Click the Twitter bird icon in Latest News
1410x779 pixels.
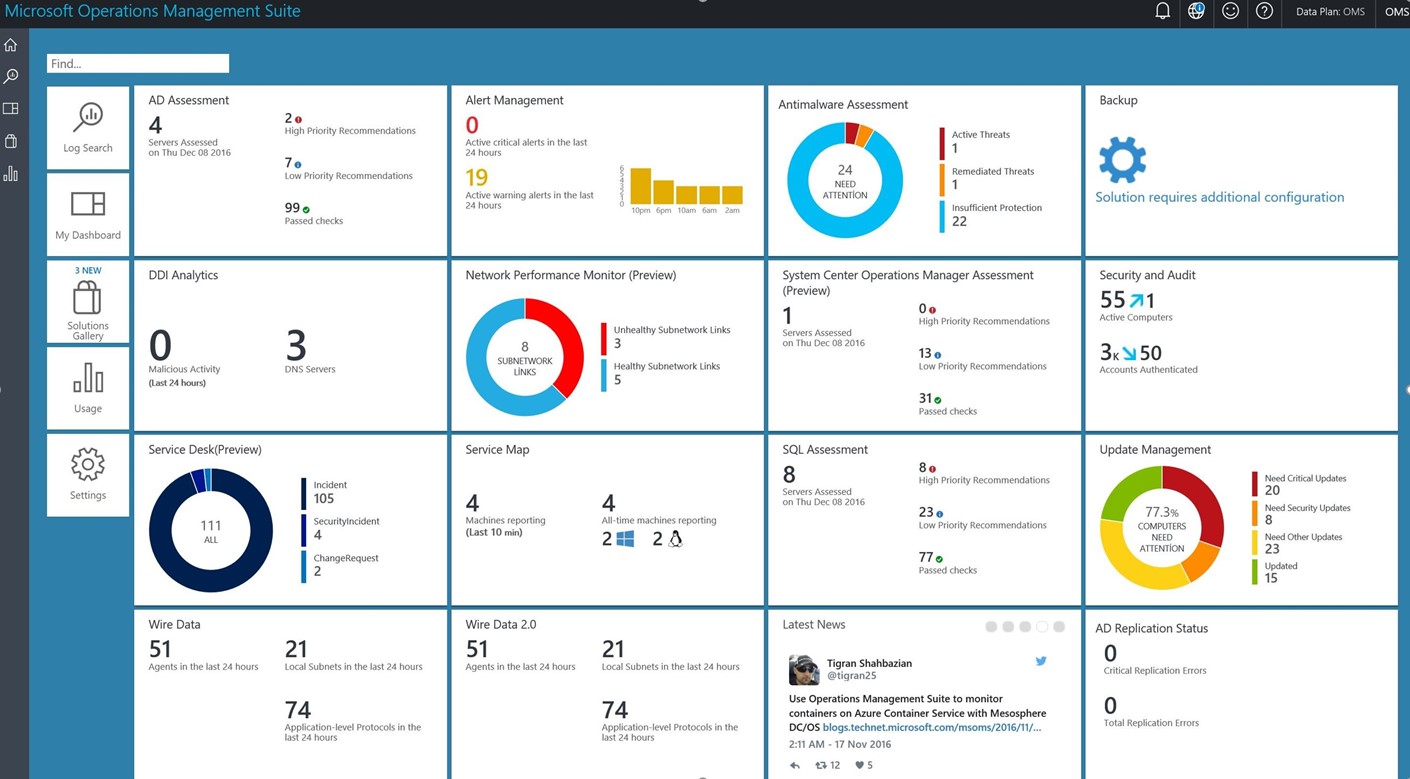[1041, 661]
